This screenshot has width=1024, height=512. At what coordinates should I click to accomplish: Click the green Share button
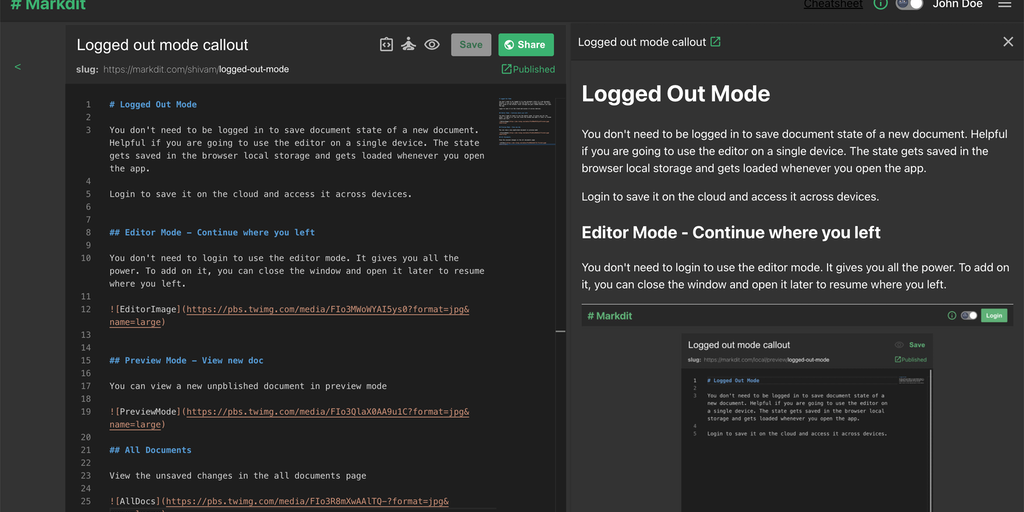tap(526, 44)
